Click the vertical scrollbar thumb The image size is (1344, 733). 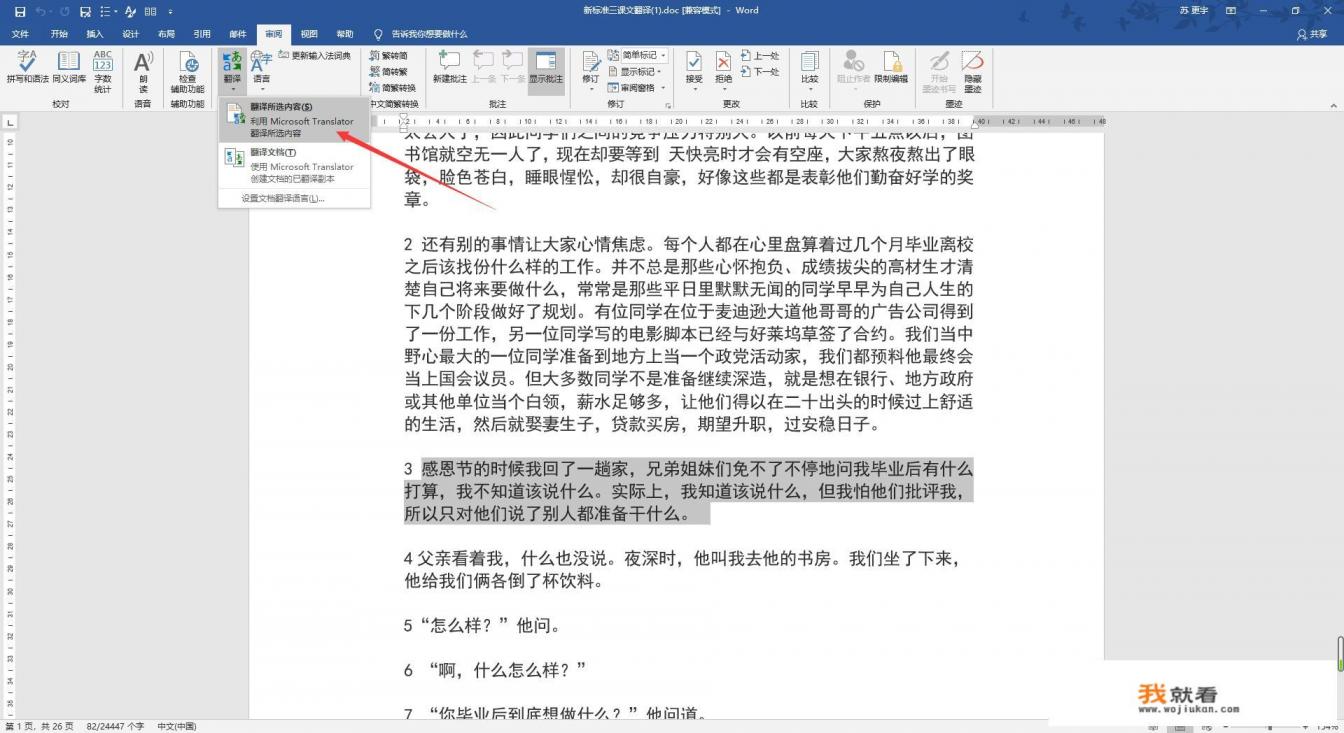[1339, 653]
